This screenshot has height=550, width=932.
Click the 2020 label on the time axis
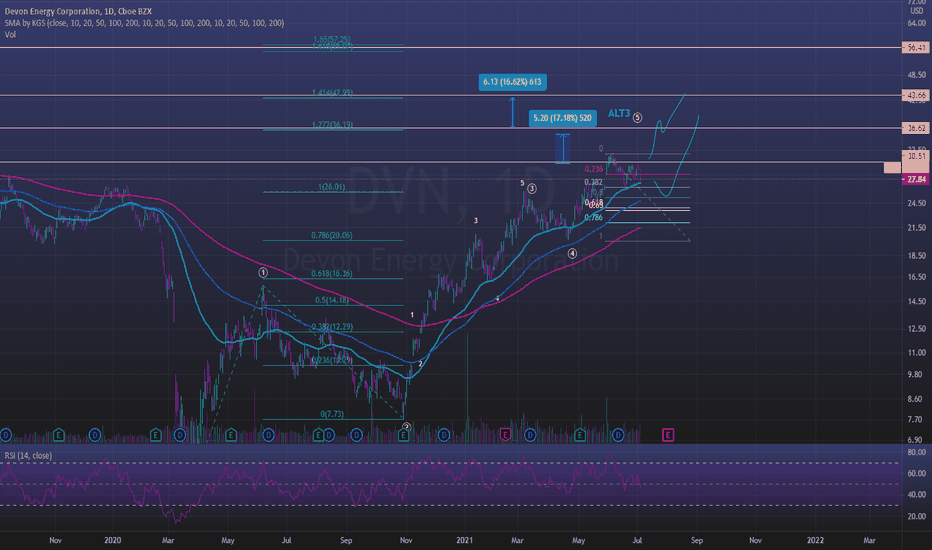(112, 540)
